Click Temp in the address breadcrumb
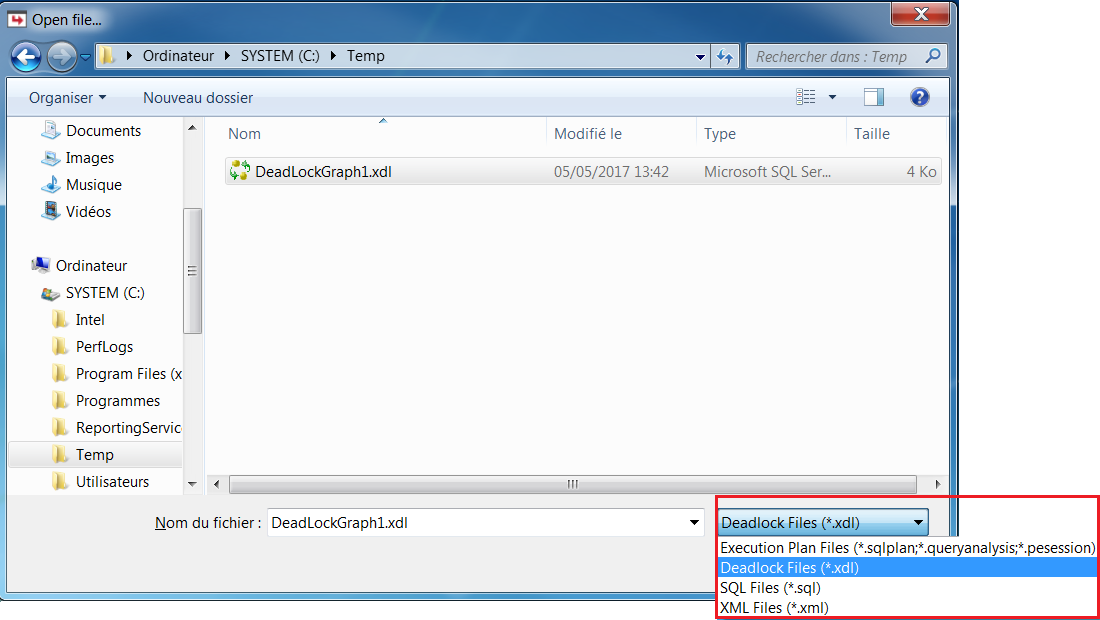The image size is (1100, 620). [x=365, y=55]
